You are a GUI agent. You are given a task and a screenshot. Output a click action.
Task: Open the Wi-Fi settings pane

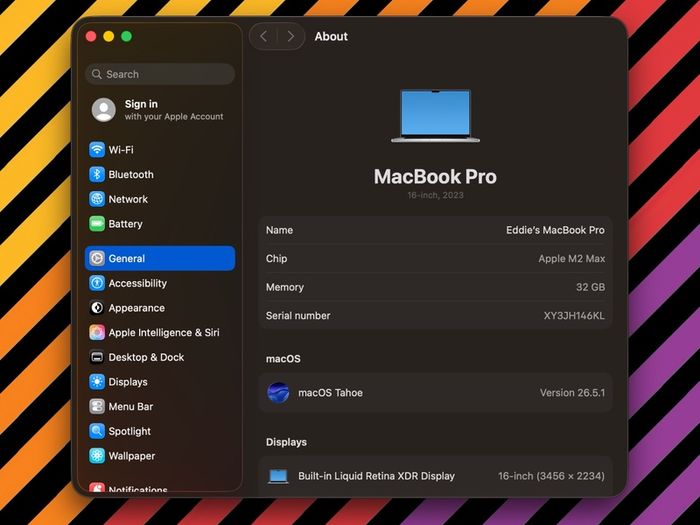(x=160, y=150)
